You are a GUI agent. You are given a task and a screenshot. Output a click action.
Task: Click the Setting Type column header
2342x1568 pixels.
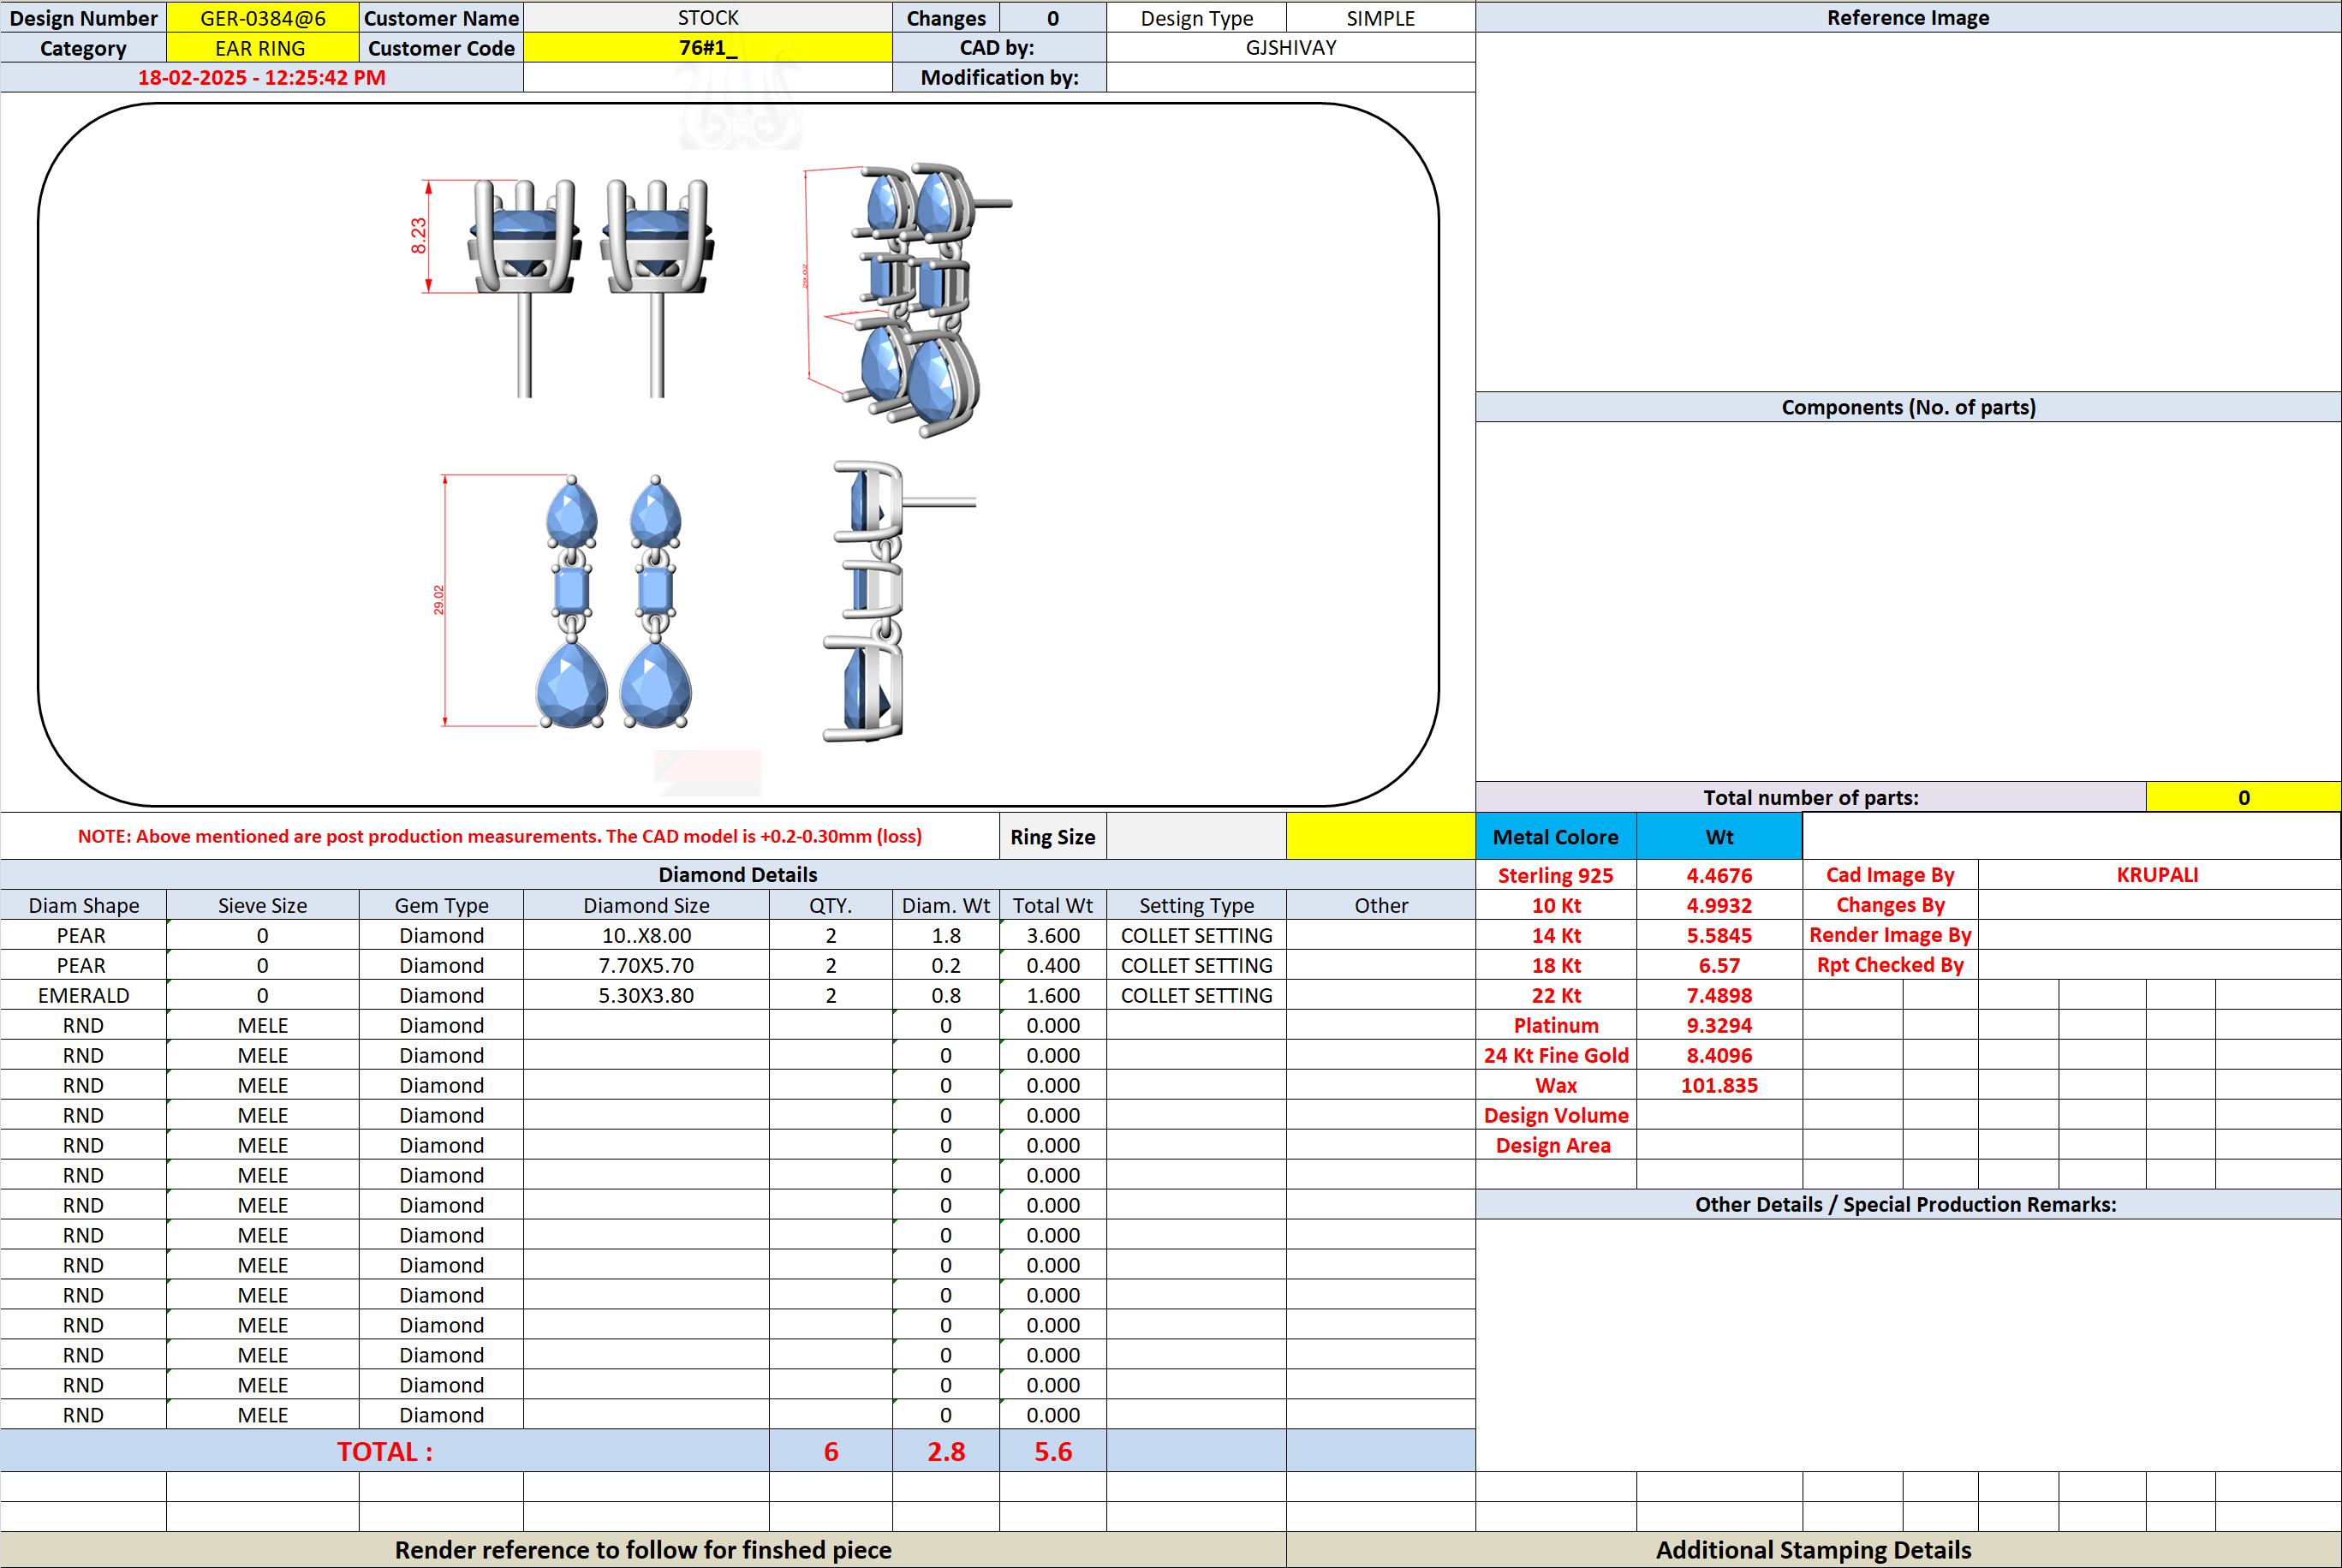coord(1196,905)
